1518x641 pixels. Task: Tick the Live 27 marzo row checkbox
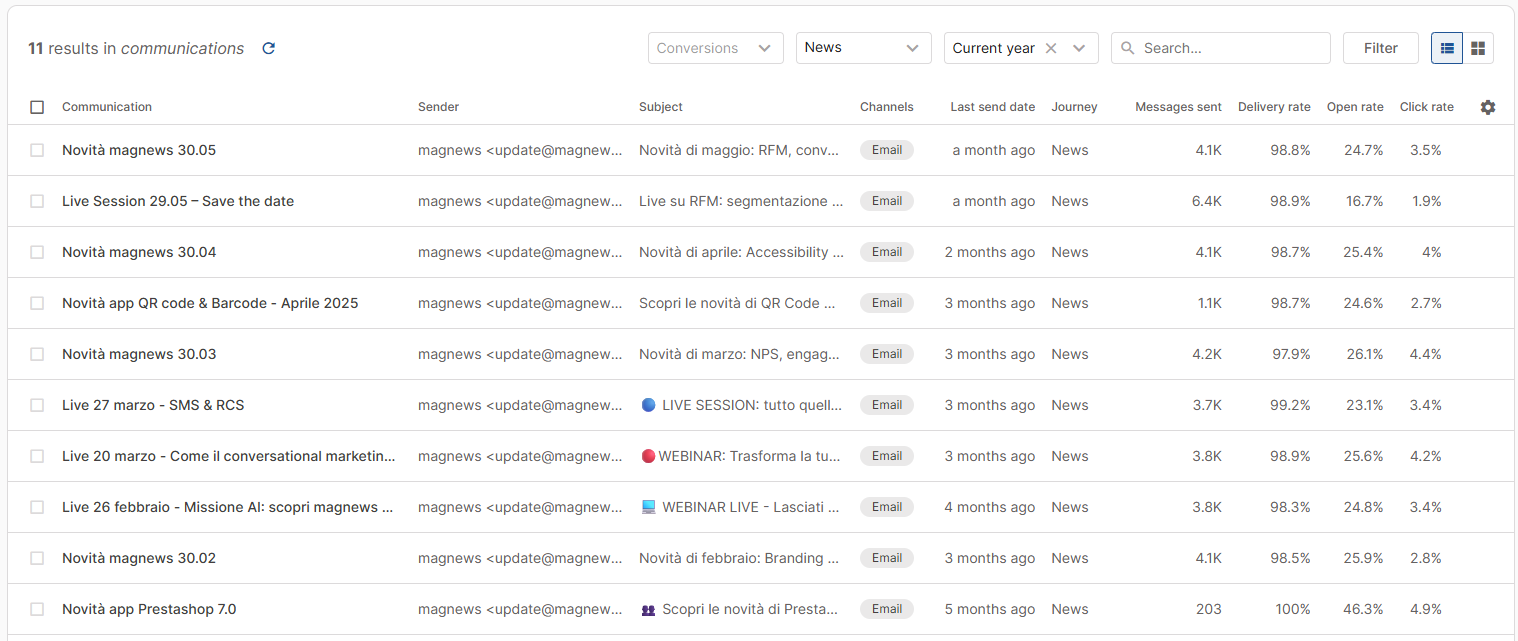pos(37,405)
